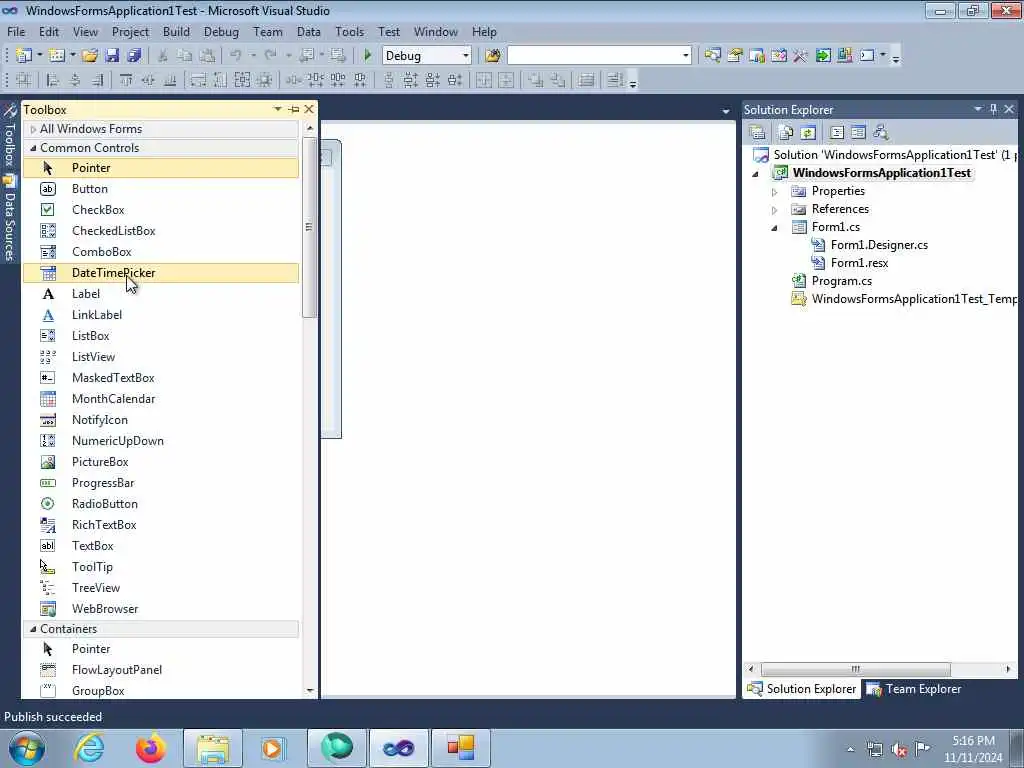
Task: Collapse the WindowsFormsApplication1Test project node
Action: click(x=756, y=174)
